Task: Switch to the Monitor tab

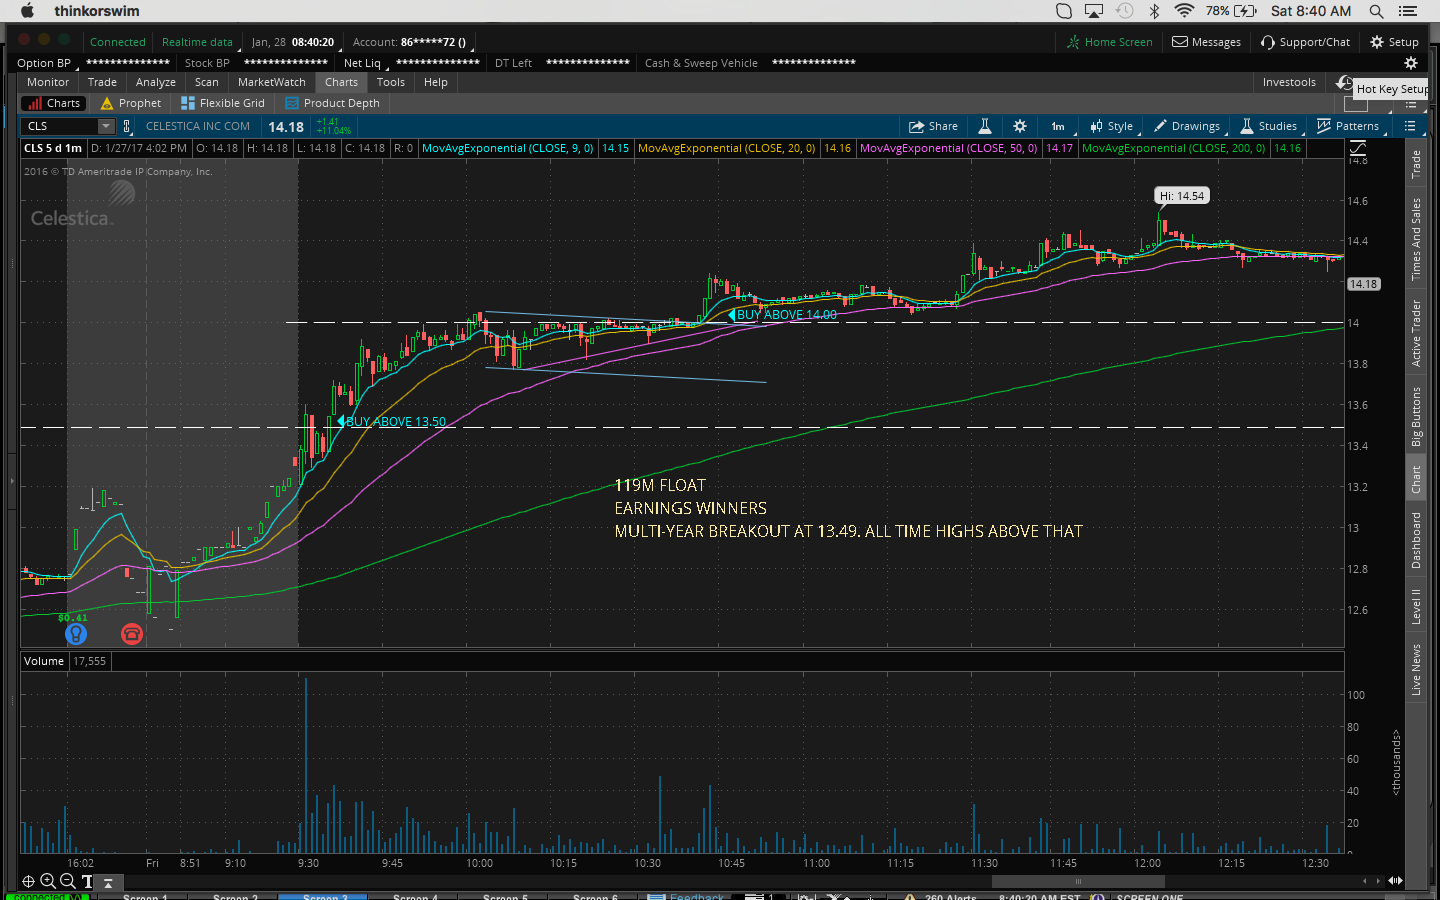Action: click(48, 82)
